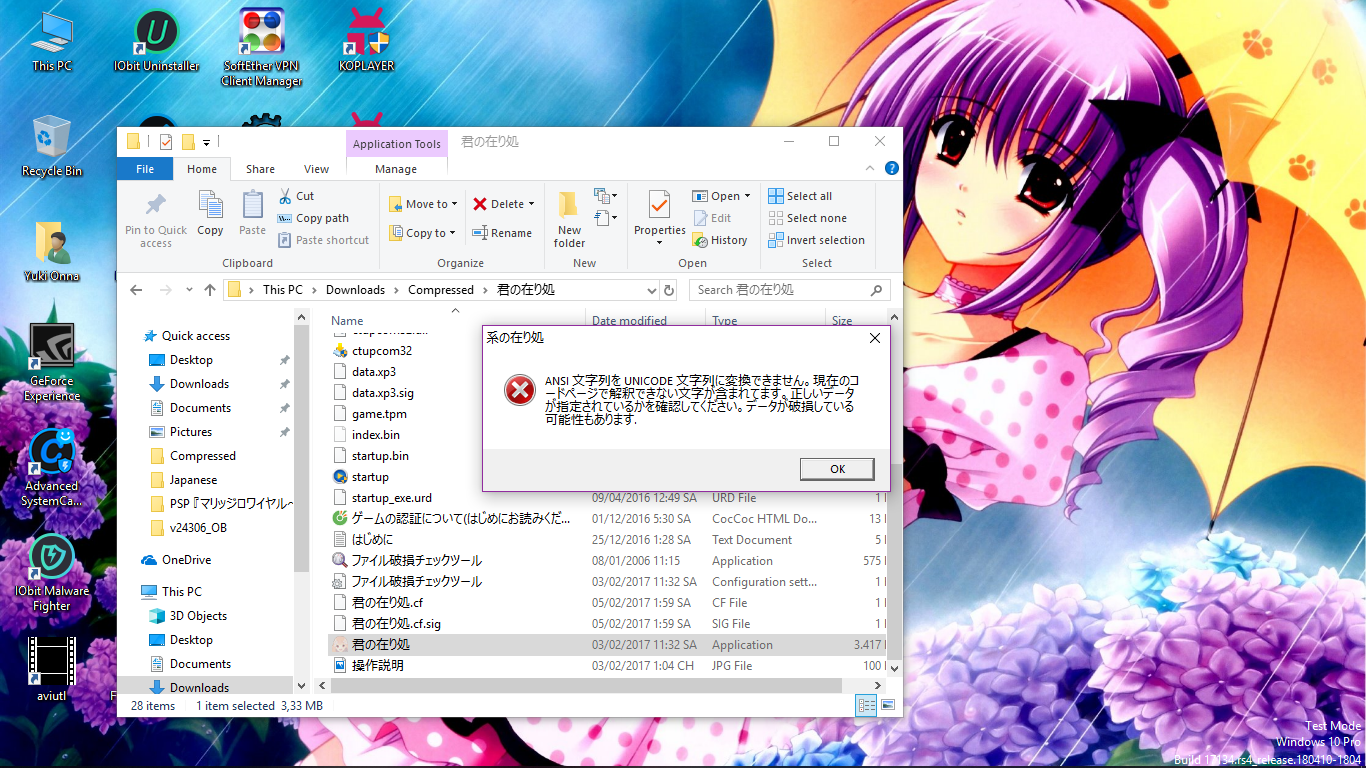Screen dimensions: 1366x768
Task: Launch IObit Malware Fighter shortcut
Action: 52,572
